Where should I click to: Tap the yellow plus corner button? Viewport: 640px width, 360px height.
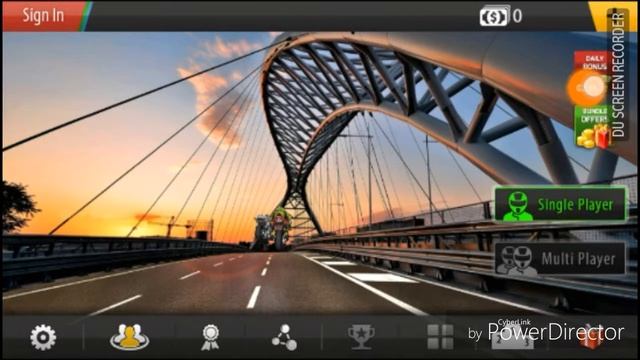click(x=612, y=16)
